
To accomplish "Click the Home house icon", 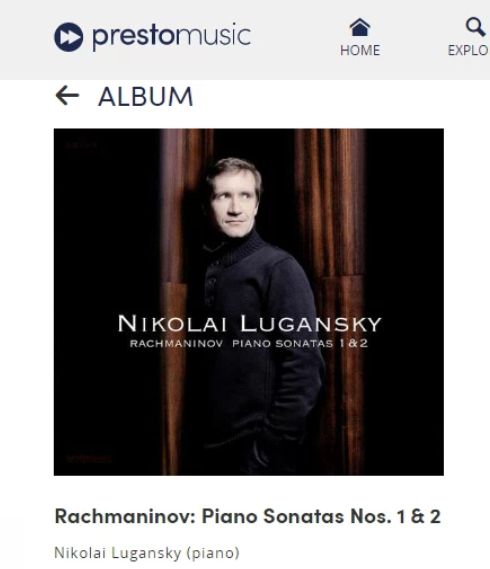I will pos(360,28).
